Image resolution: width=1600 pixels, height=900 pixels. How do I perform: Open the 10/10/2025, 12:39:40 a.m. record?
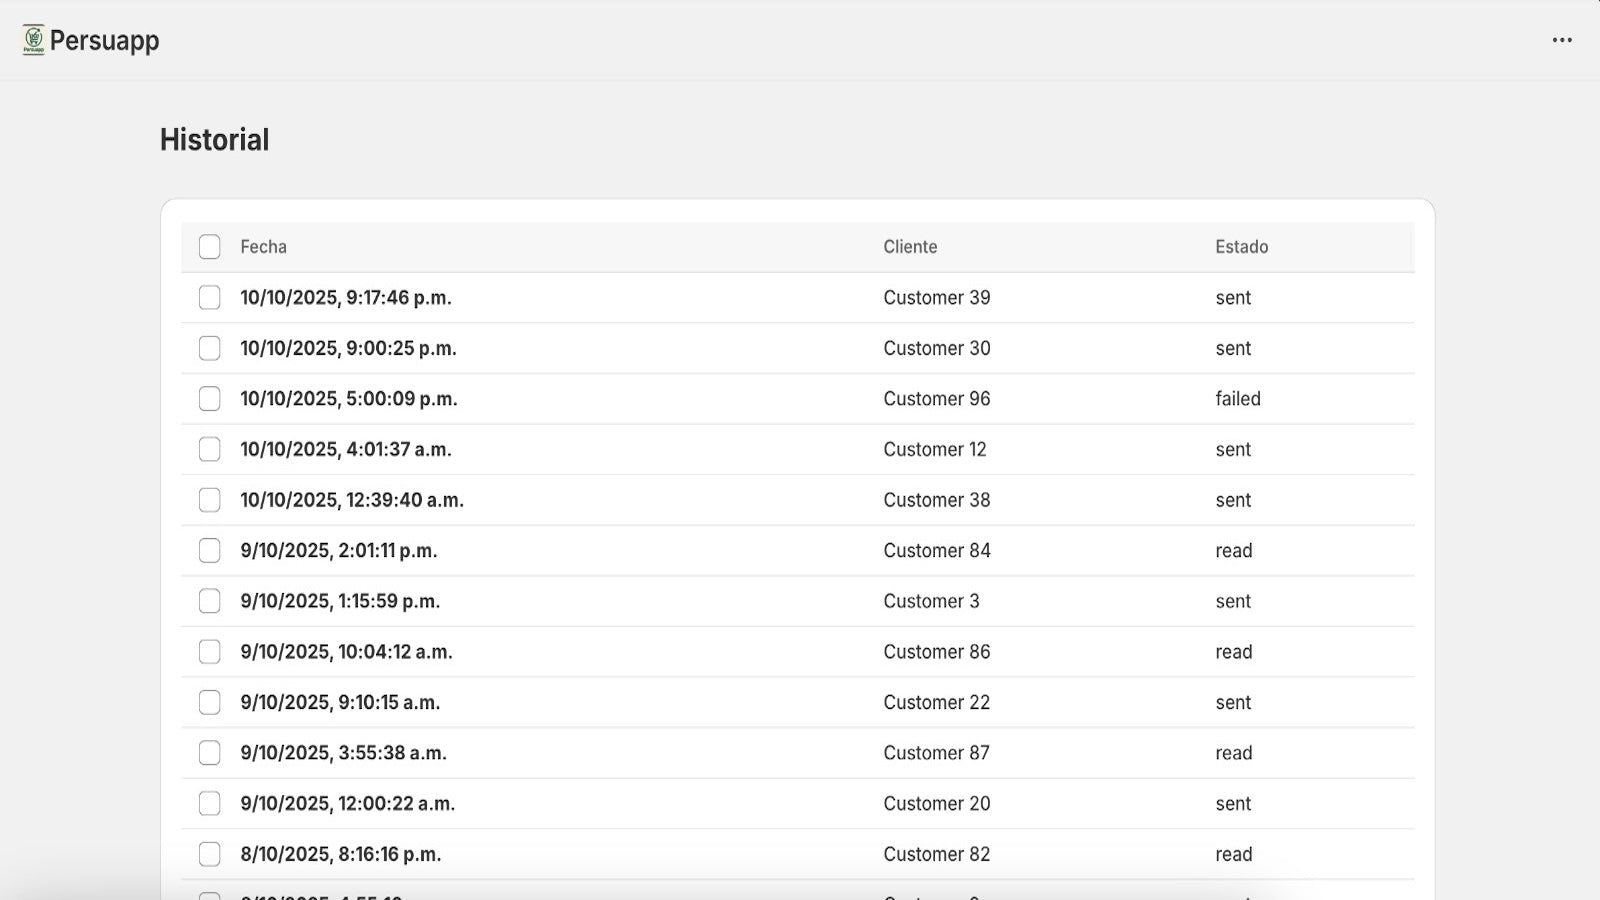[351, 500]
